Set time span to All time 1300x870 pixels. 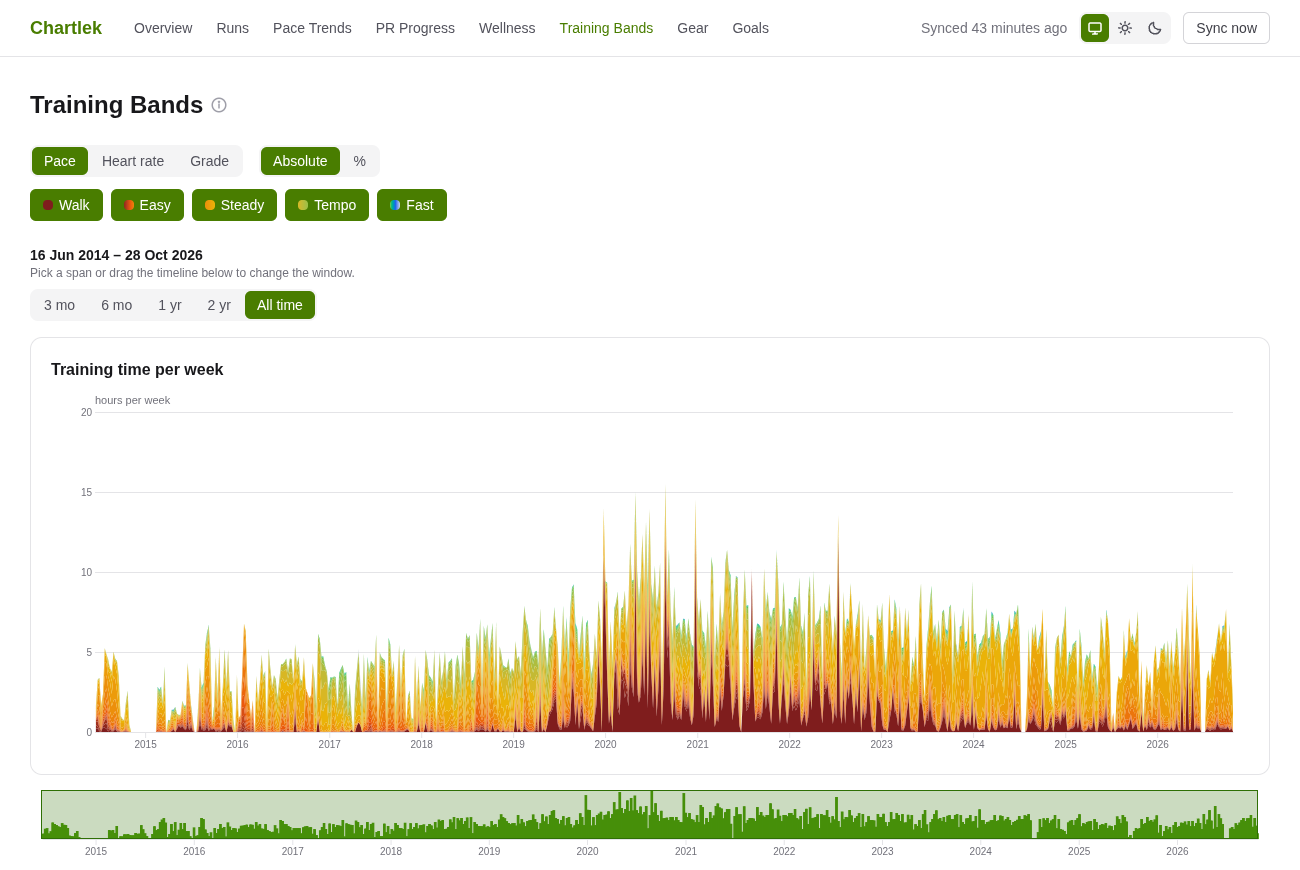click(x=280, y=305)
